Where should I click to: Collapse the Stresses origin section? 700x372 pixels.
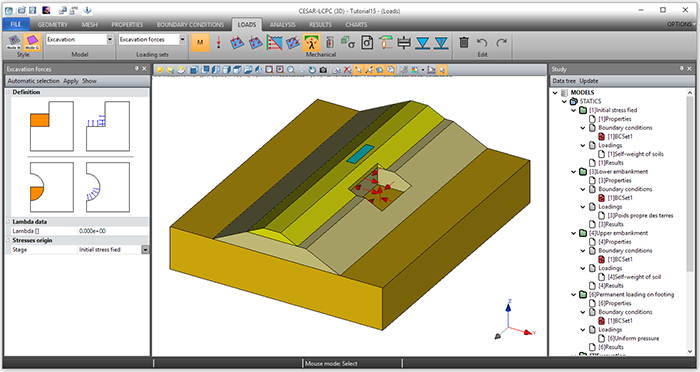point(8,240)
